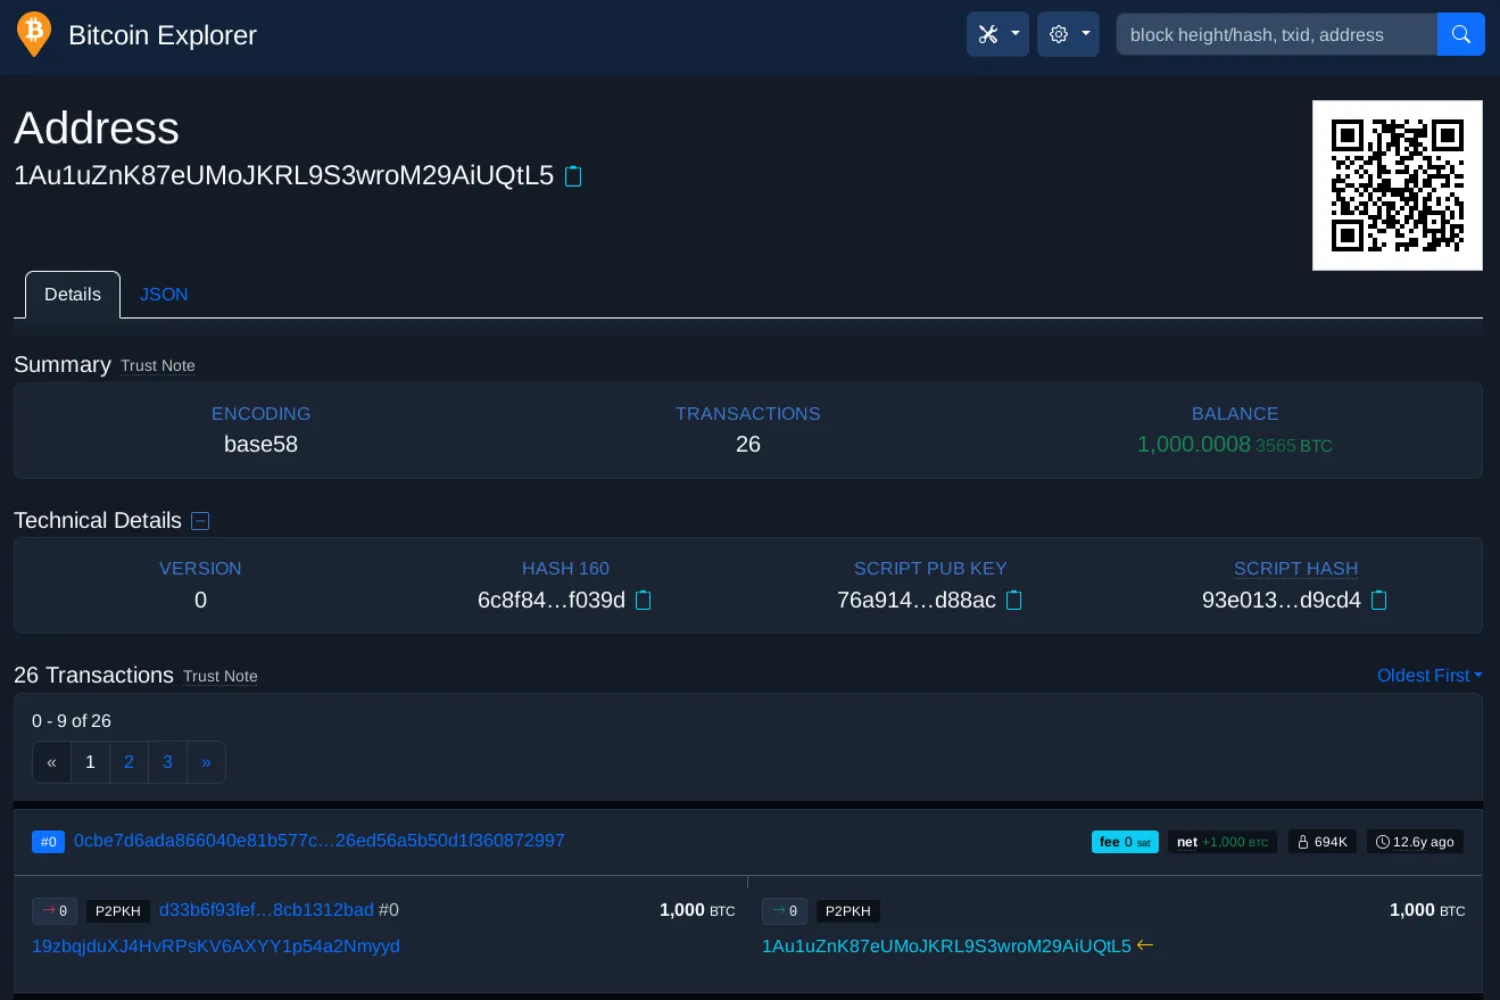Image resolution: width=1500 pixels, height=1000 pixels.
Task: Open the Summary Trust Note link
Action: [157, 365]
